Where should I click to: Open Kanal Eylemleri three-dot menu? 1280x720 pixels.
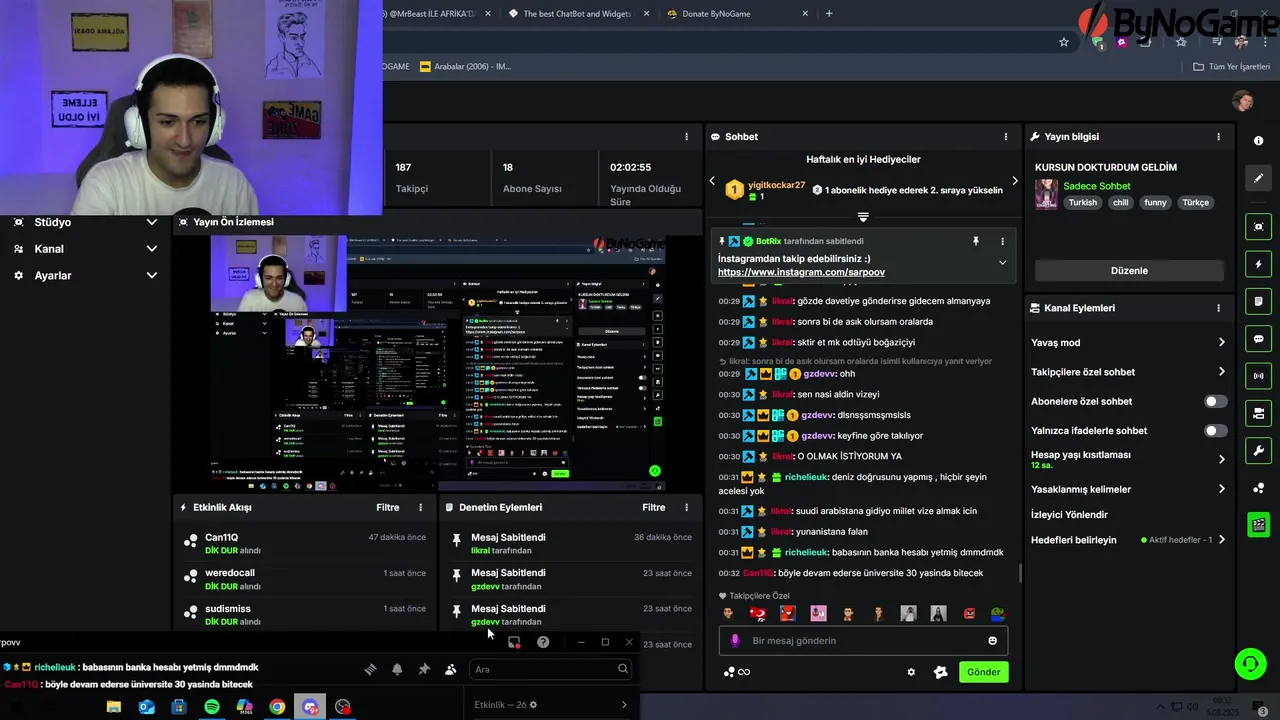(x=1218, y=308)
